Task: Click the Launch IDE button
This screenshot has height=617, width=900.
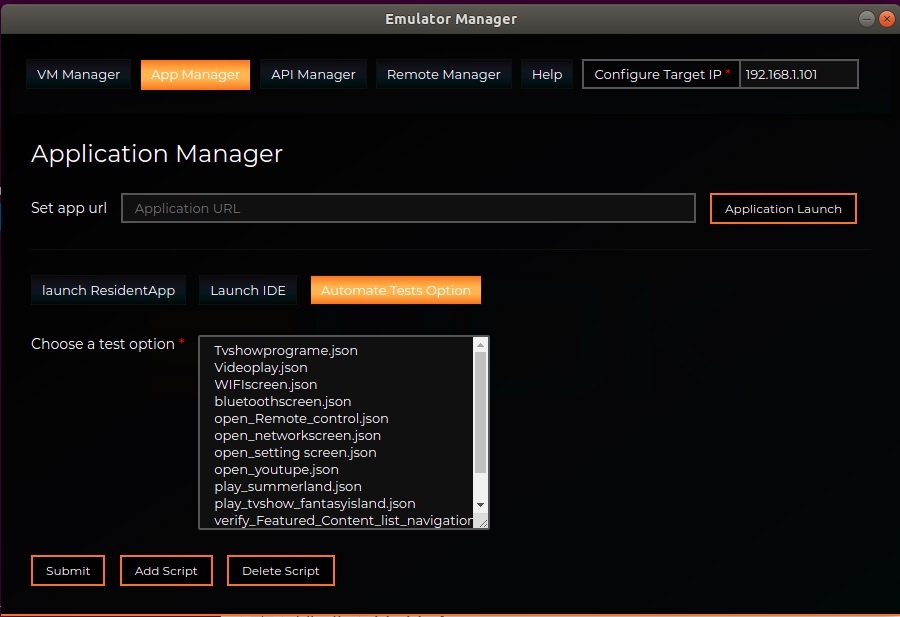Action: pos(248,290)
